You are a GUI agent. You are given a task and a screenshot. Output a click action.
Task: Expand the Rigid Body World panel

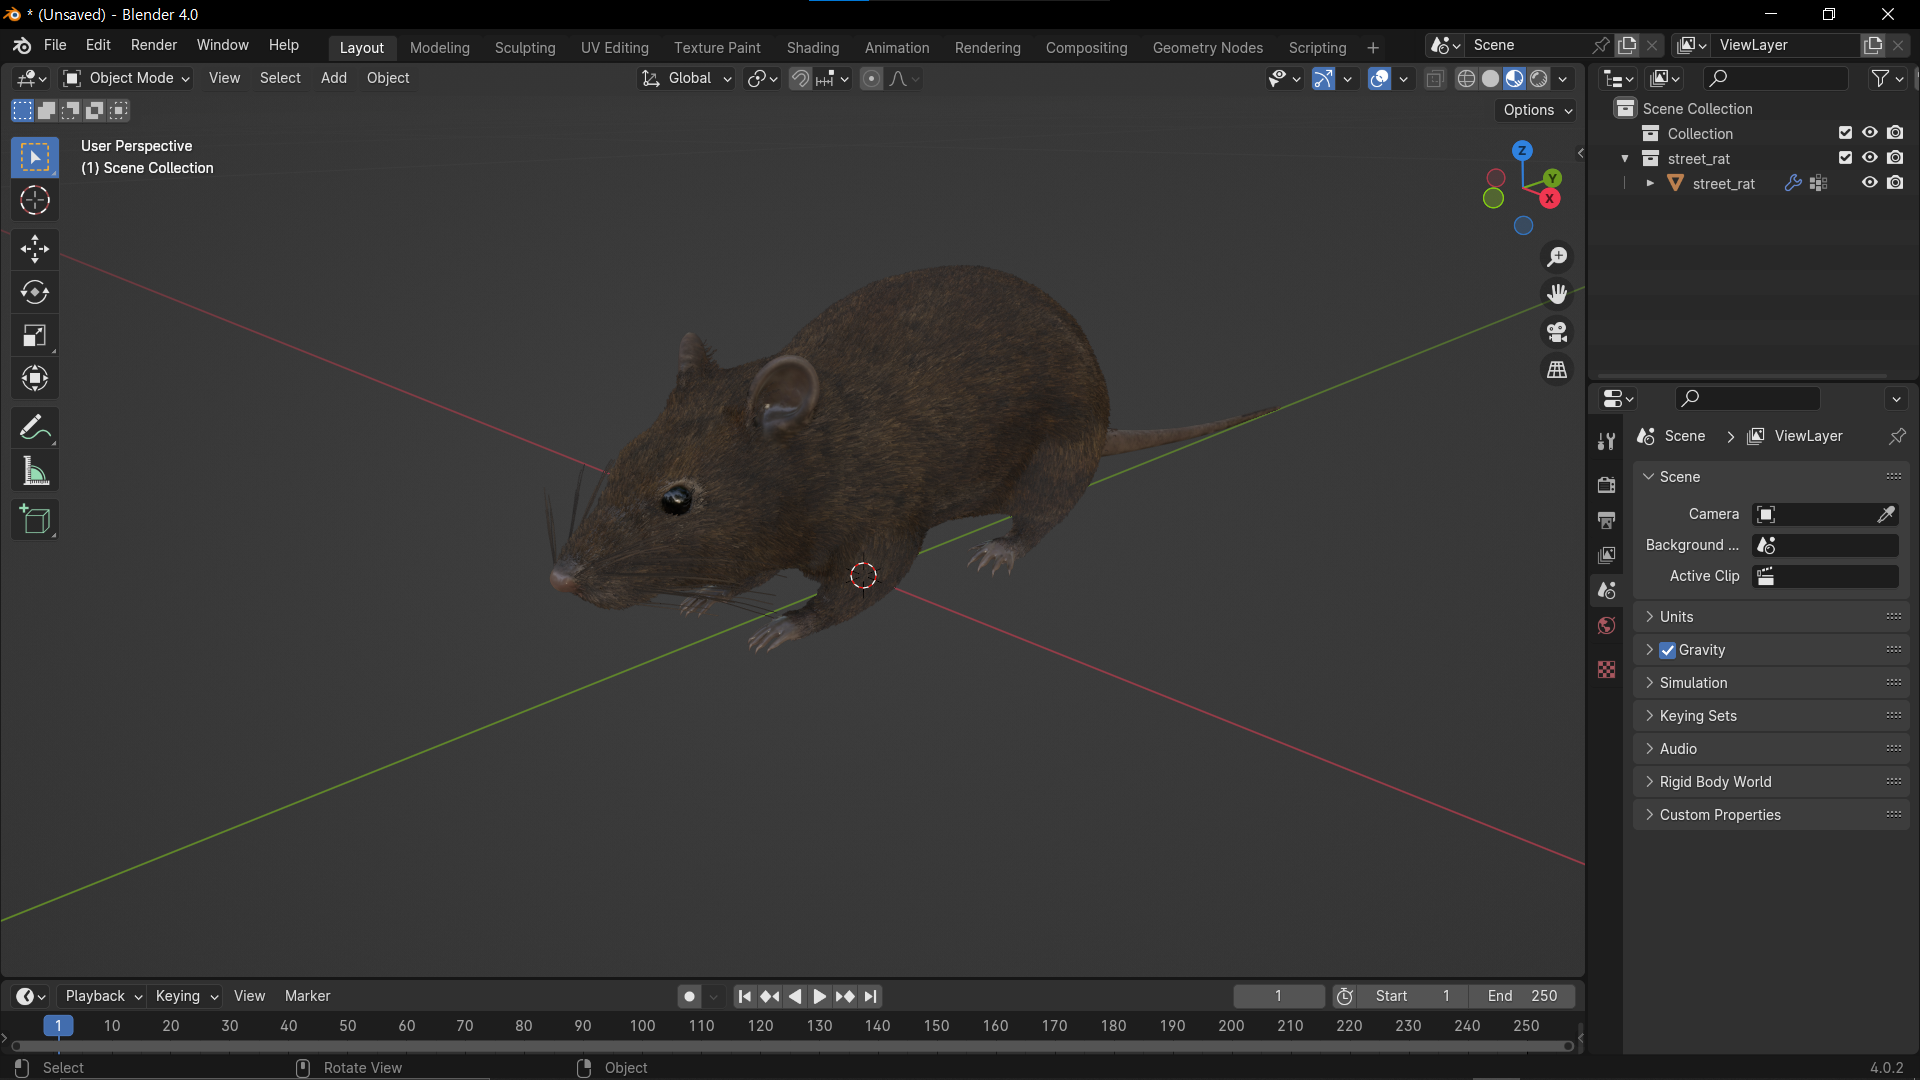tap(1714, 782)
